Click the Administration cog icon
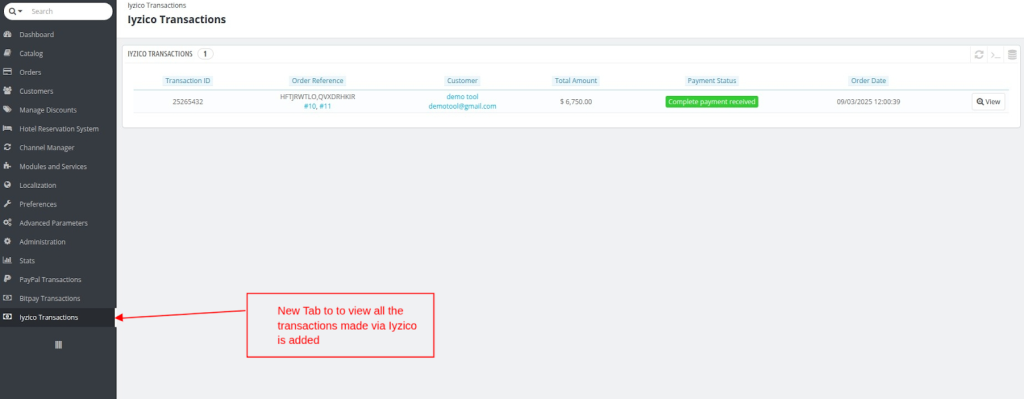 click(x=7, y=242)
